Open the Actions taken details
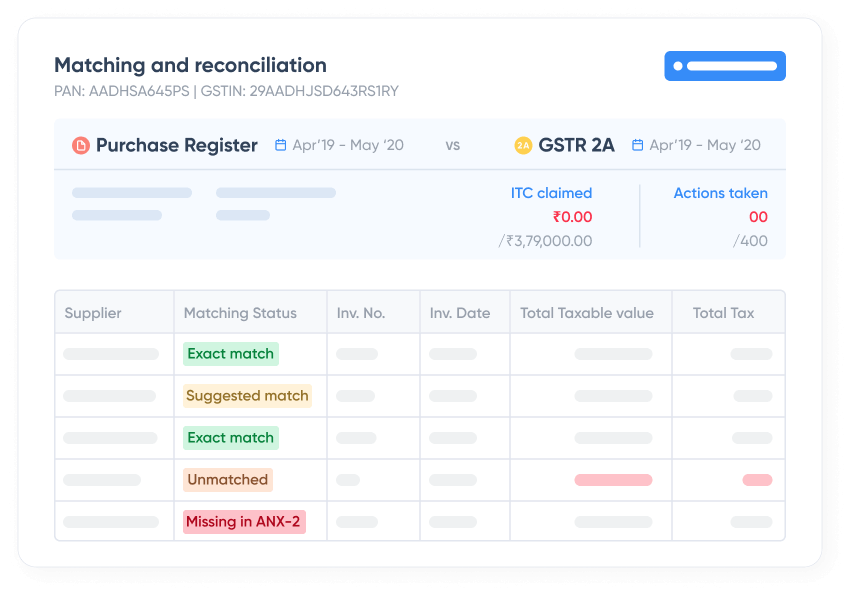851x595 pixels. click(720, 193)
